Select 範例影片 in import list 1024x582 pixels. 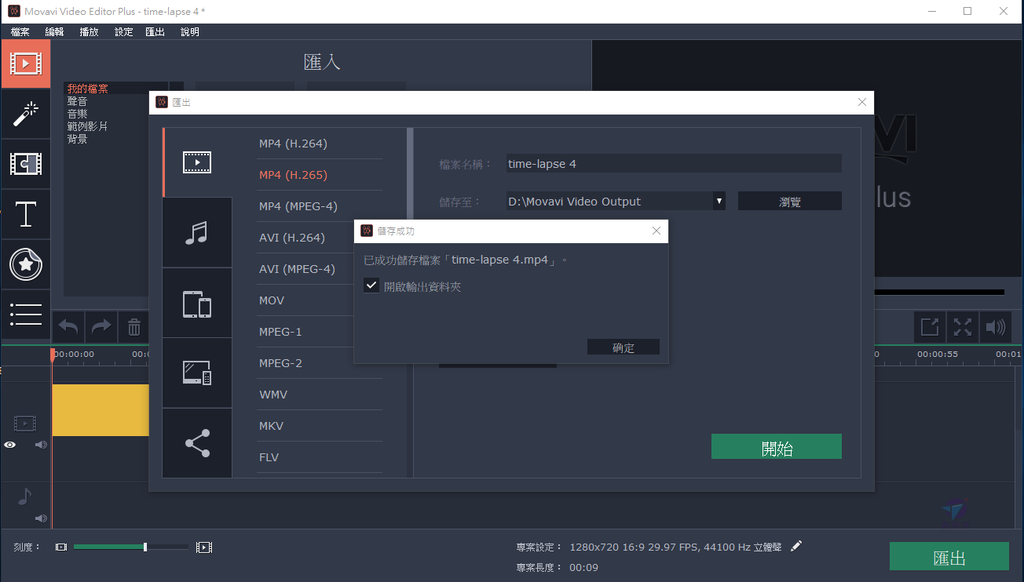[x=87, y=126]
